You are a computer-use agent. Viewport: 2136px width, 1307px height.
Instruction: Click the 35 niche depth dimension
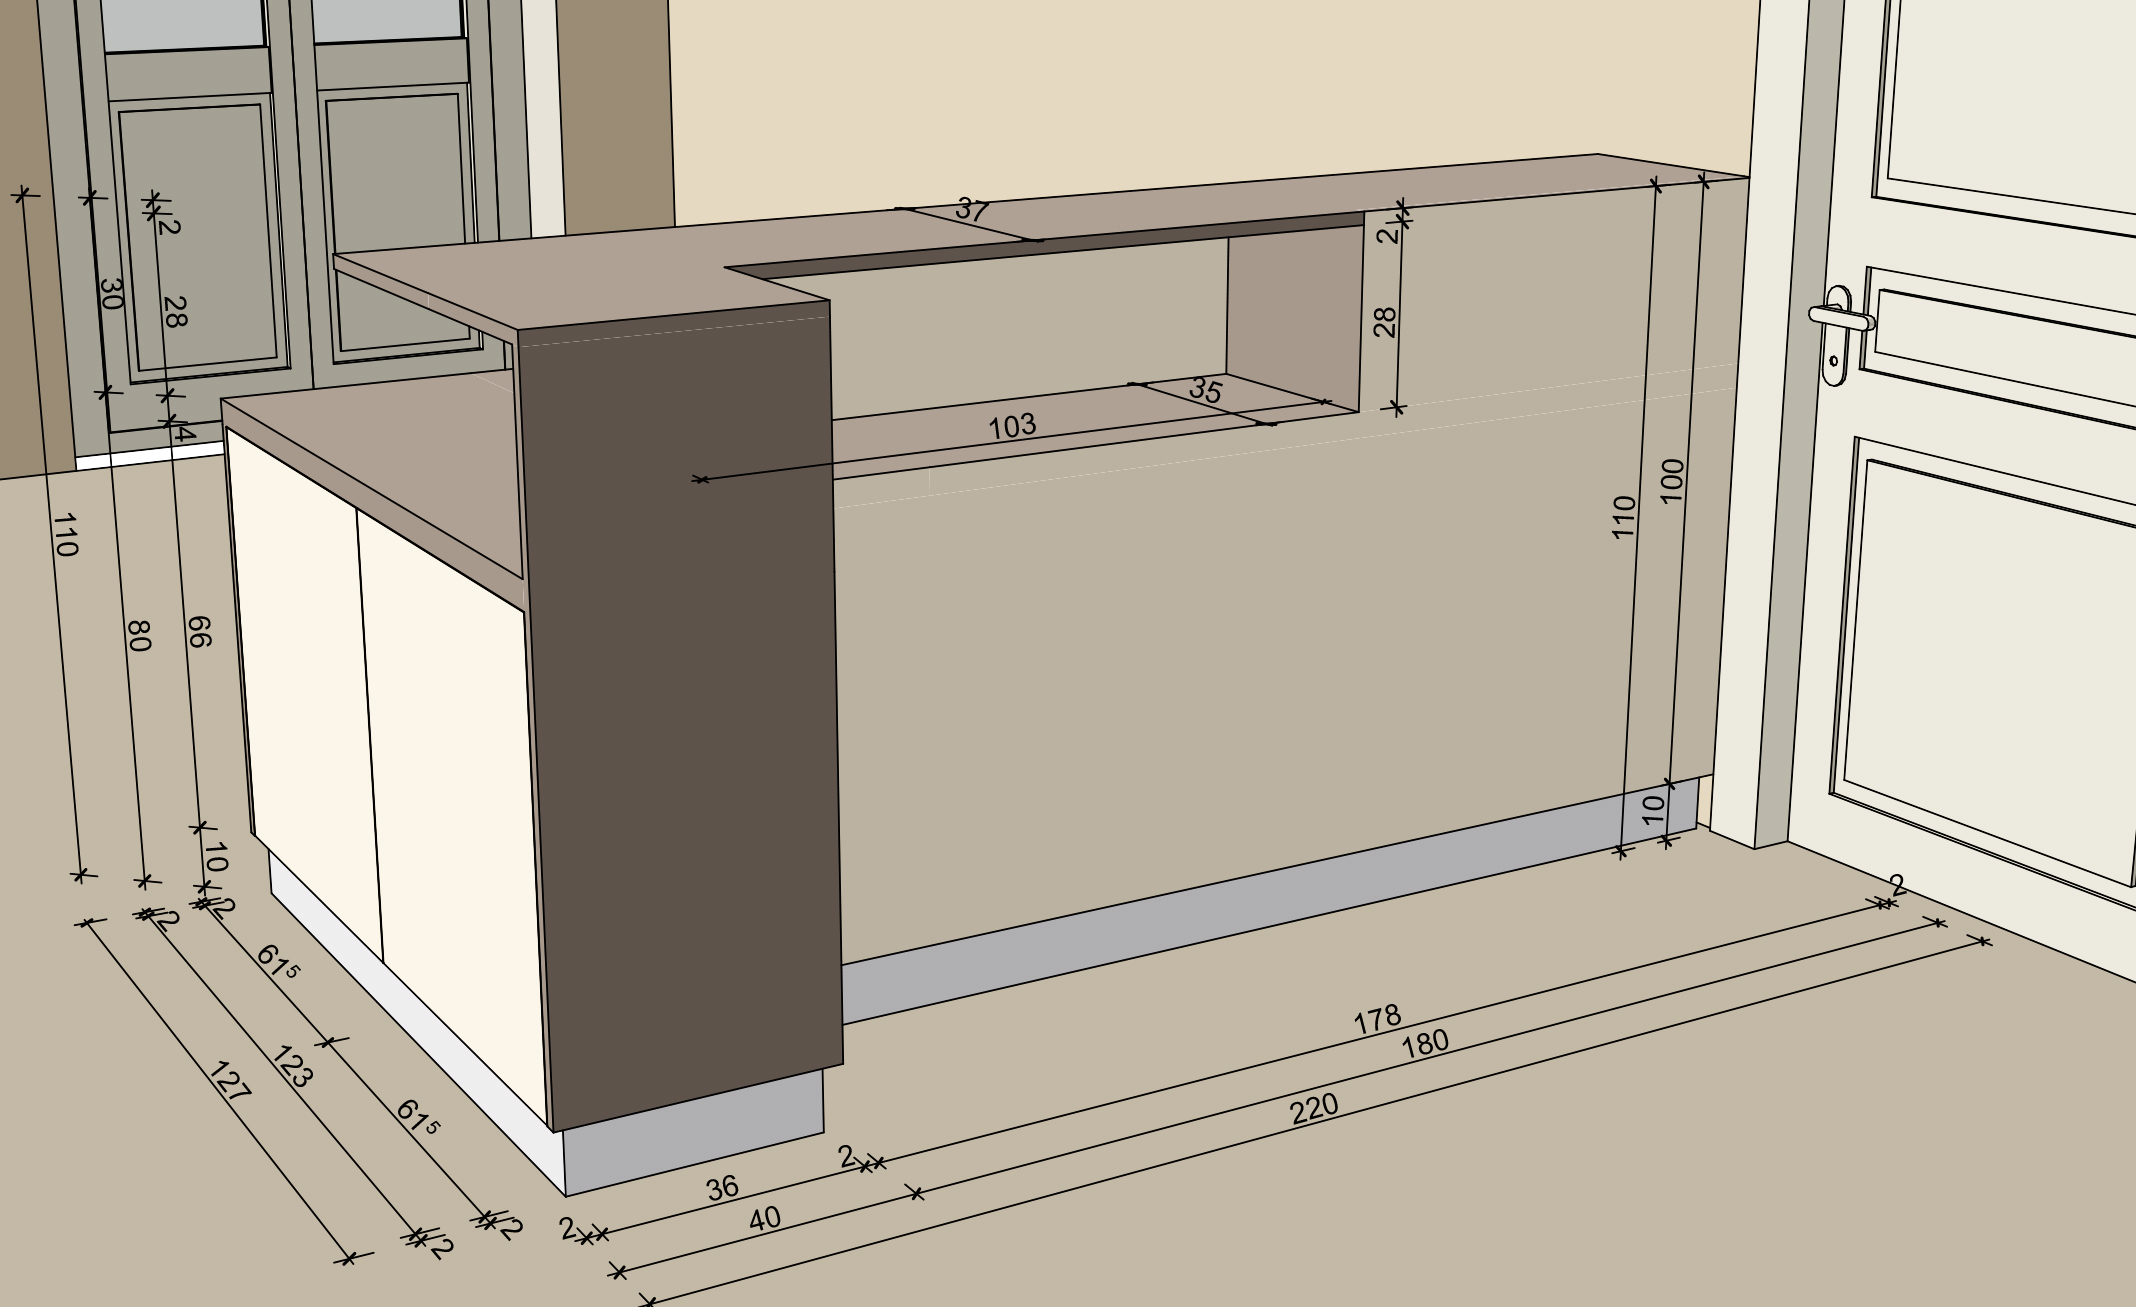(1205, 390)
